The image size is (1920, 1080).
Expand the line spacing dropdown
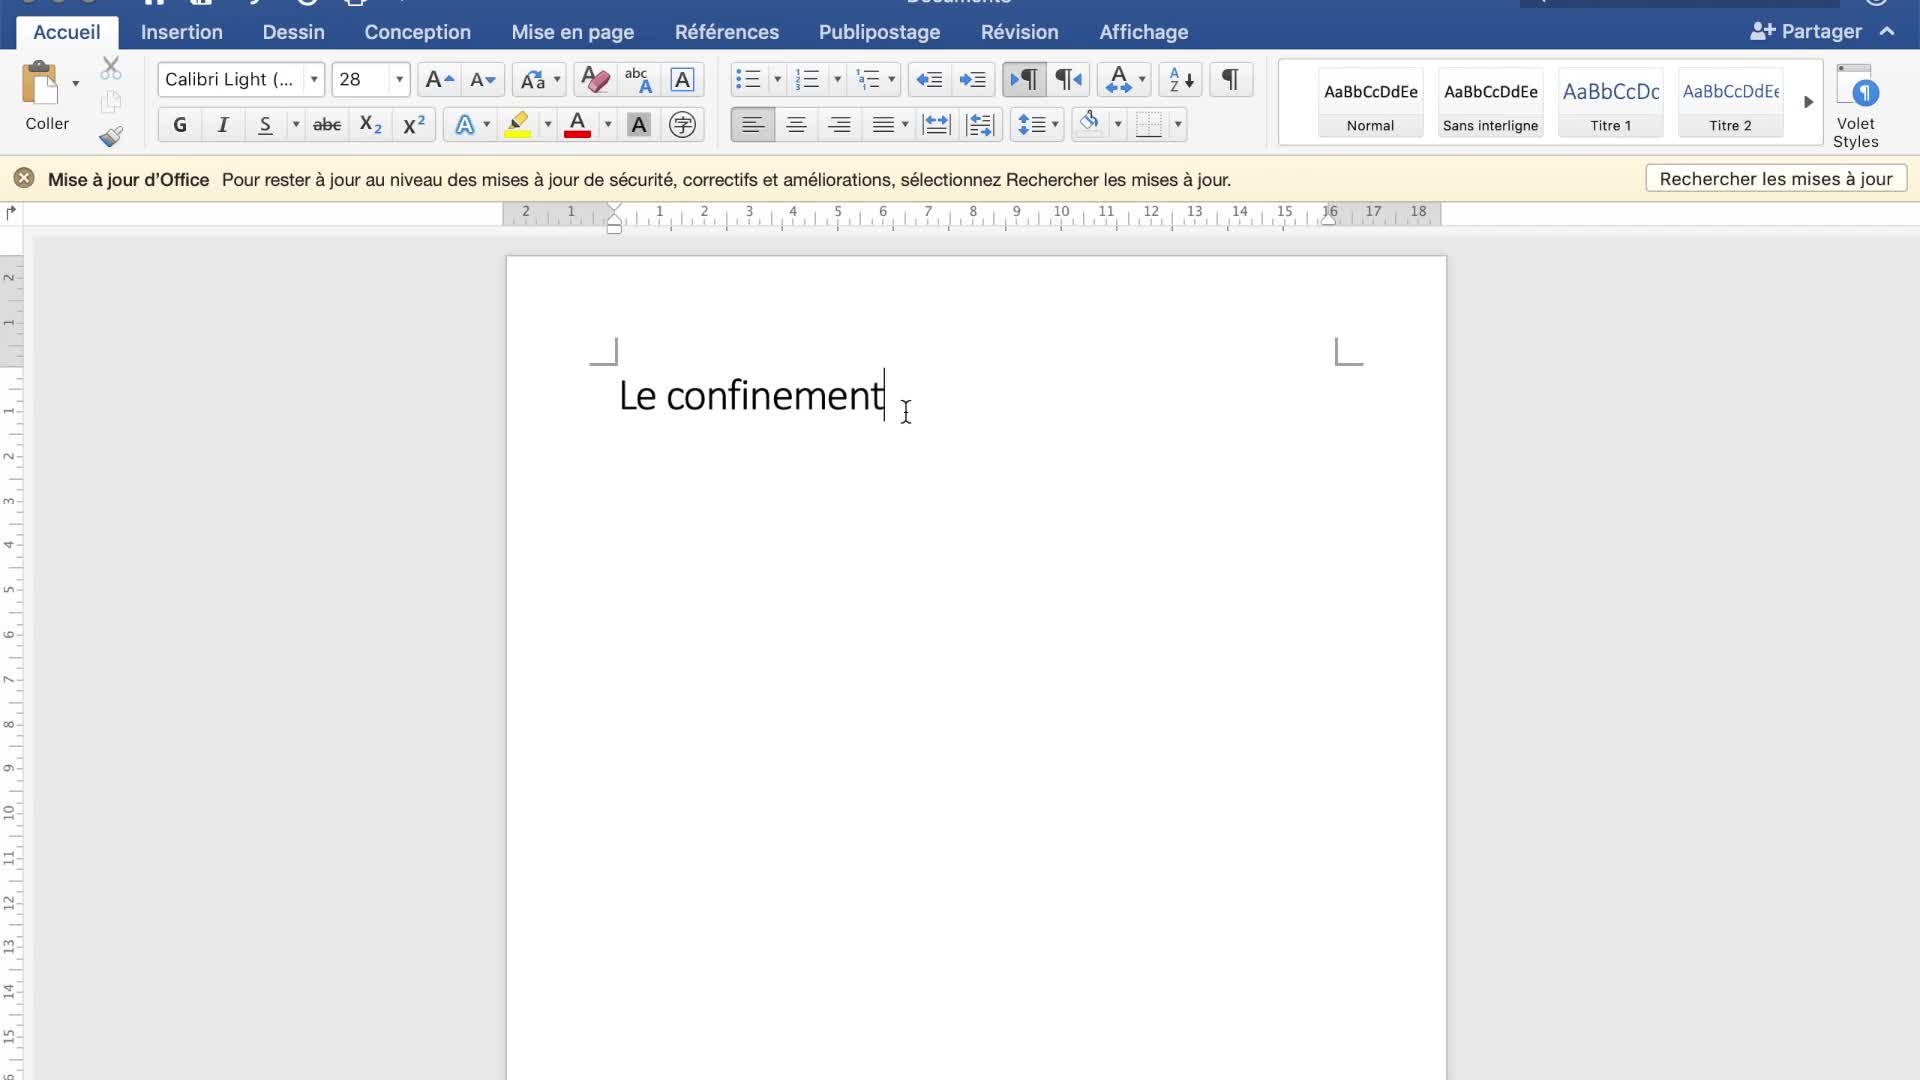tap(1055, 125)
